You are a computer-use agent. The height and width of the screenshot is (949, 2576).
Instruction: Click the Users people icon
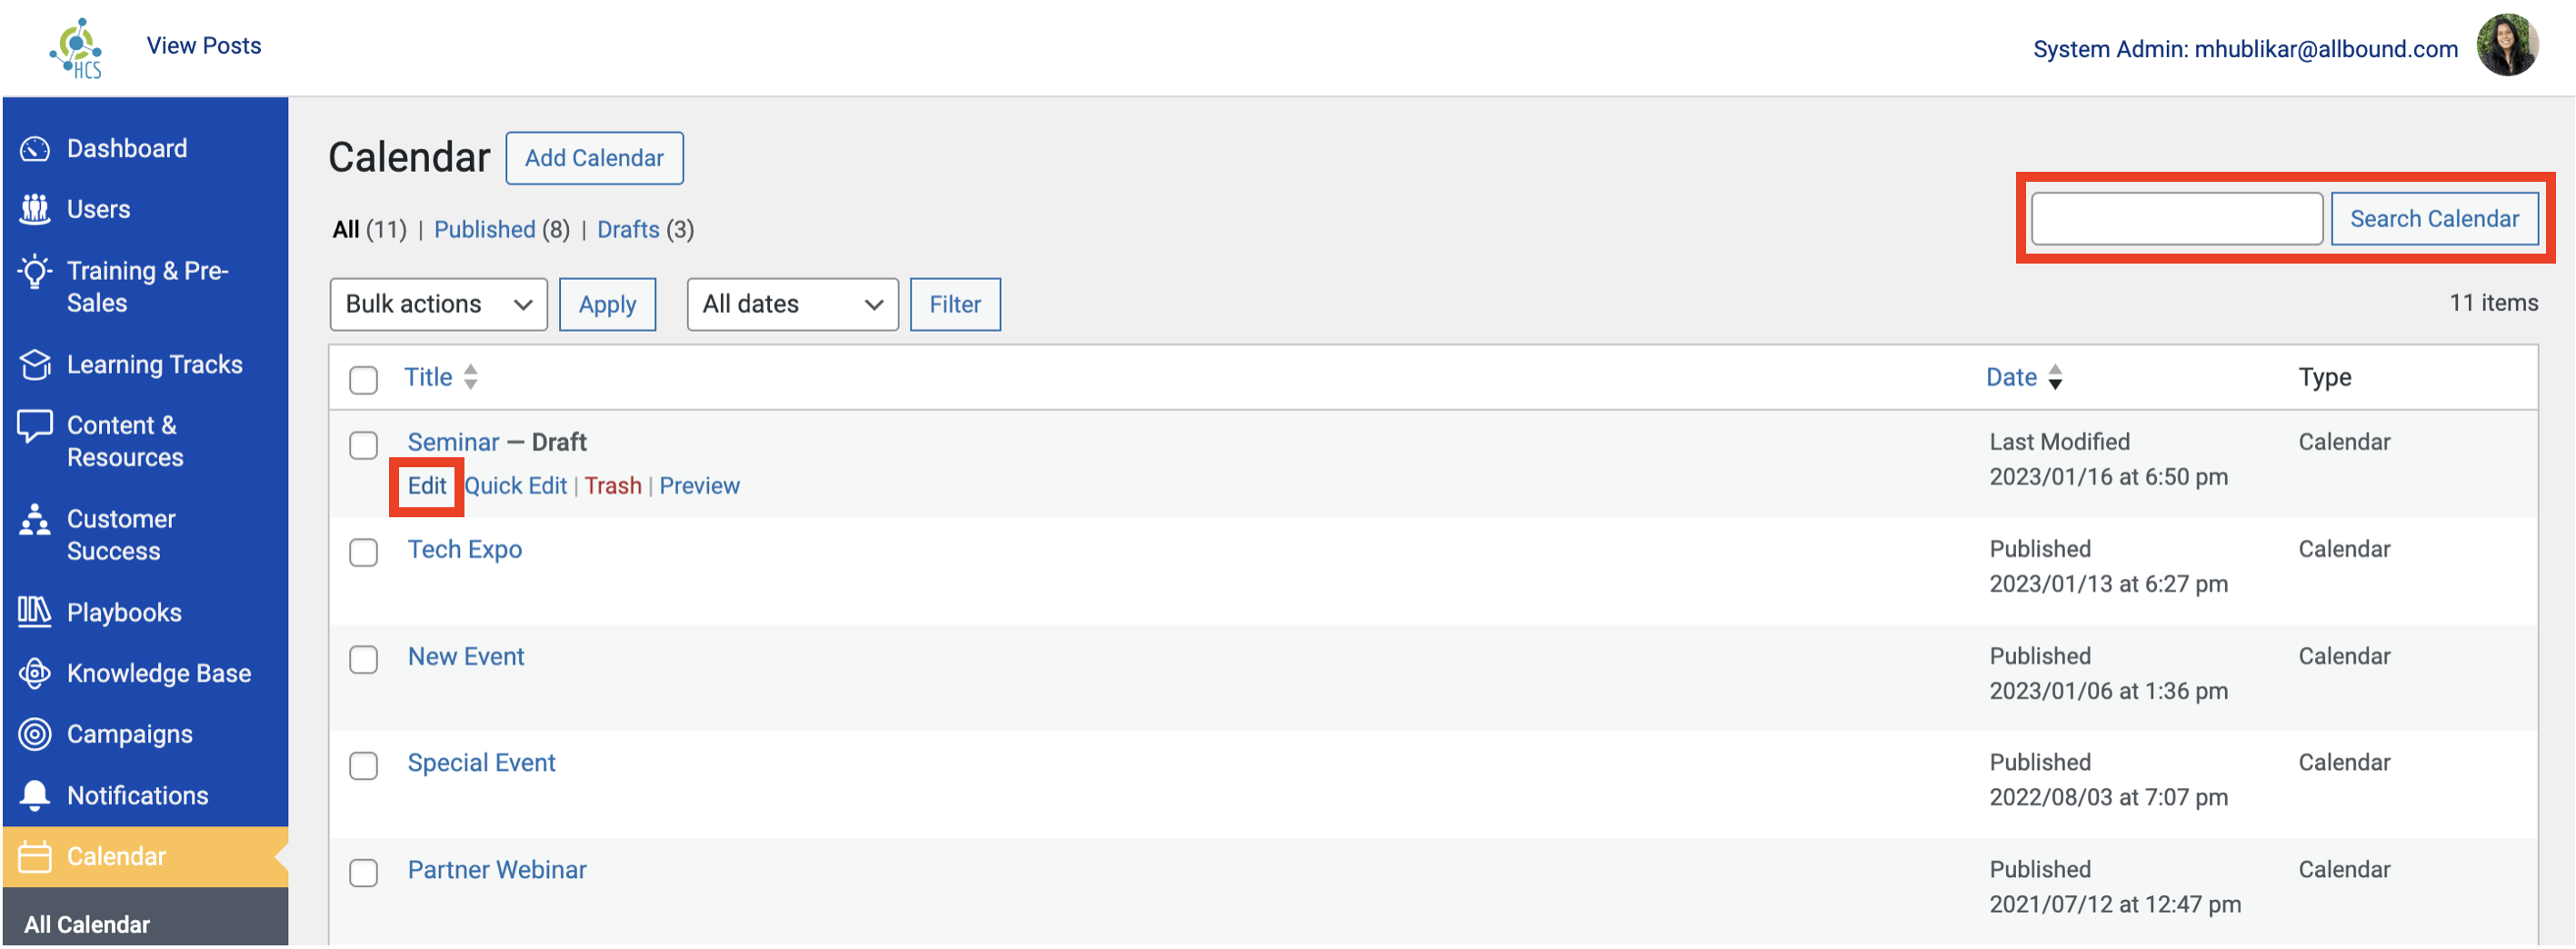pyautogui.click(x=35, y=209)
